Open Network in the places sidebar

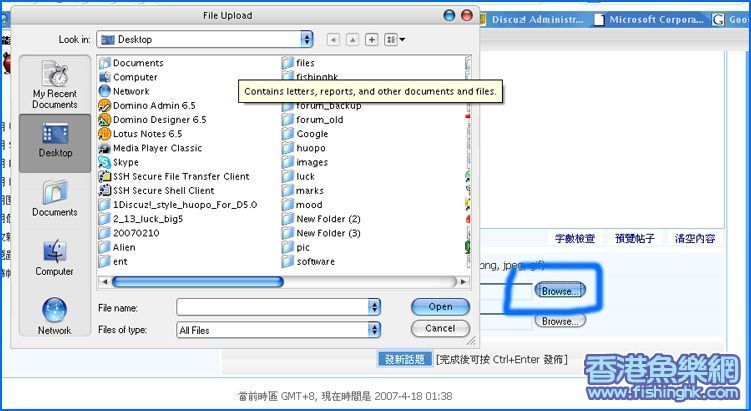pos(55,316)
